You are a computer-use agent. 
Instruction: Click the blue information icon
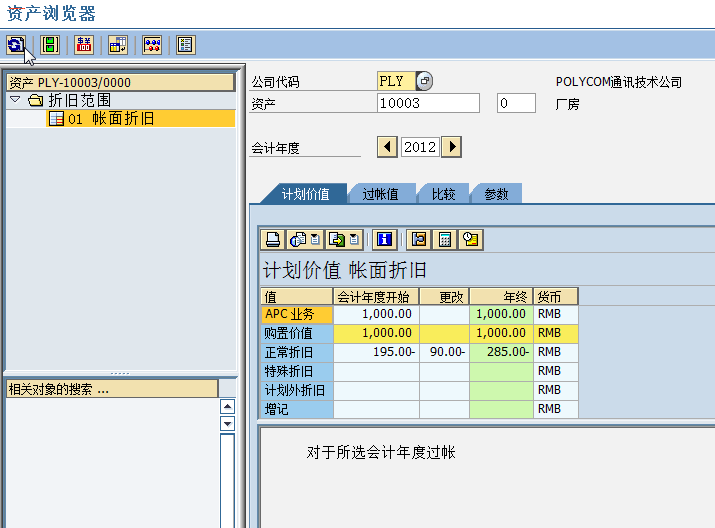coord(384,239)
